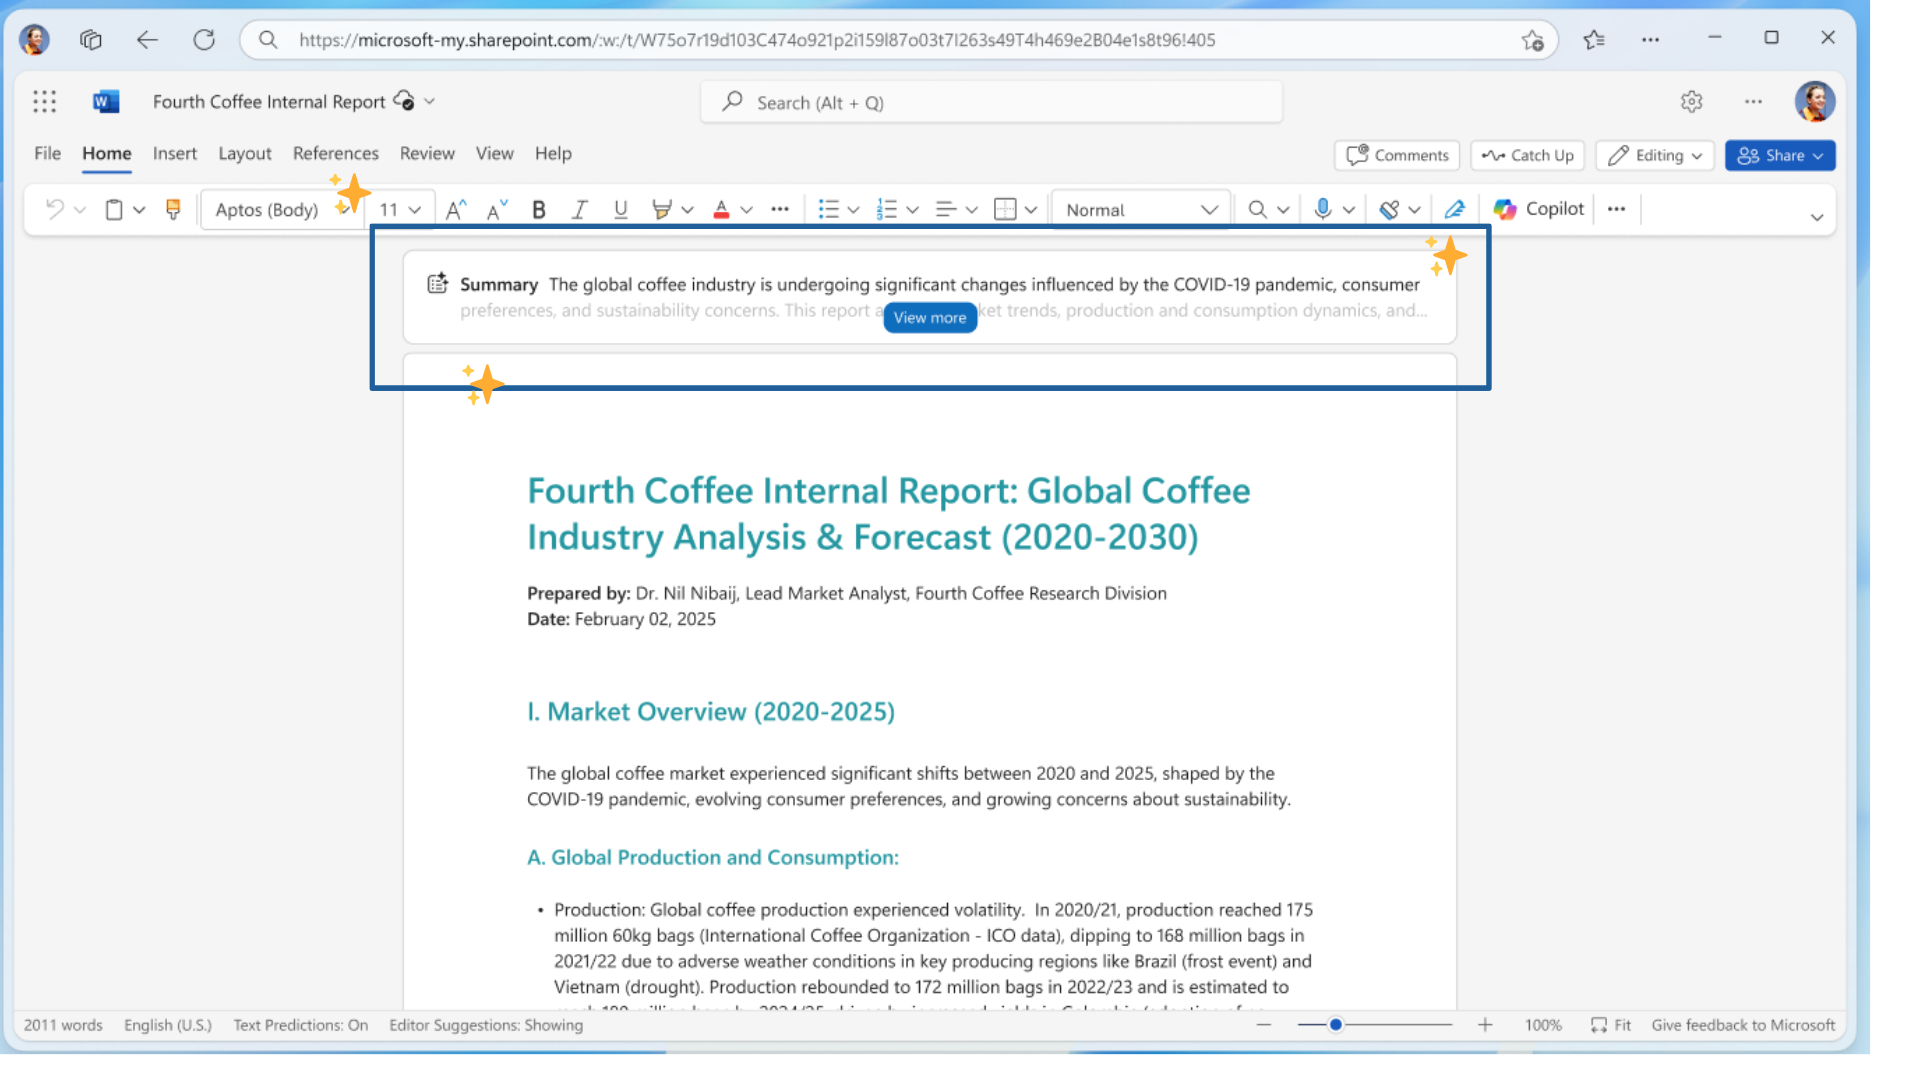Image resolution: width=1920 pixels, height=1080 pixels.
Task: Click the Increase Font Size icon
Action: tap(455, 210)
